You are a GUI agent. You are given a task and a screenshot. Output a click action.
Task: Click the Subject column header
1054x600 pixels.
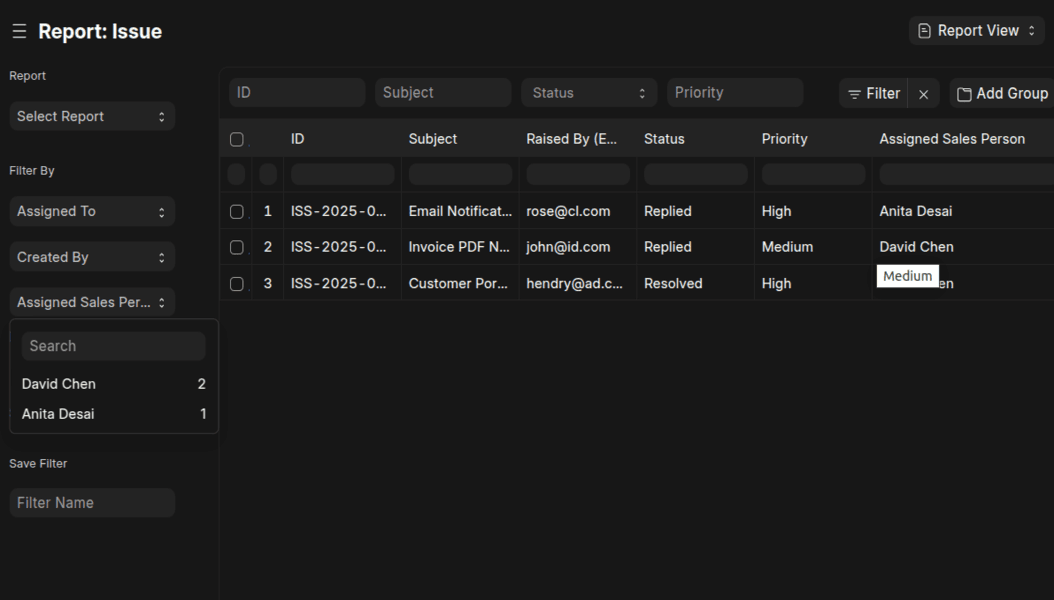pyautogui.click(x=433, y=139)
